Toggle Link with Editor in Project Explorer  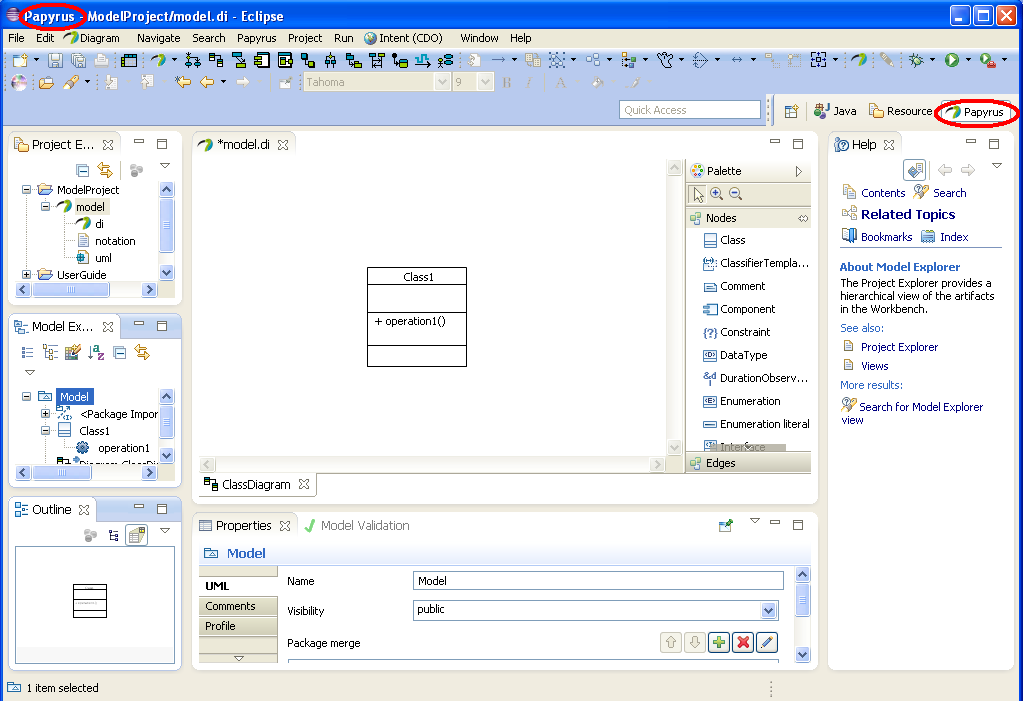point(105,170)
